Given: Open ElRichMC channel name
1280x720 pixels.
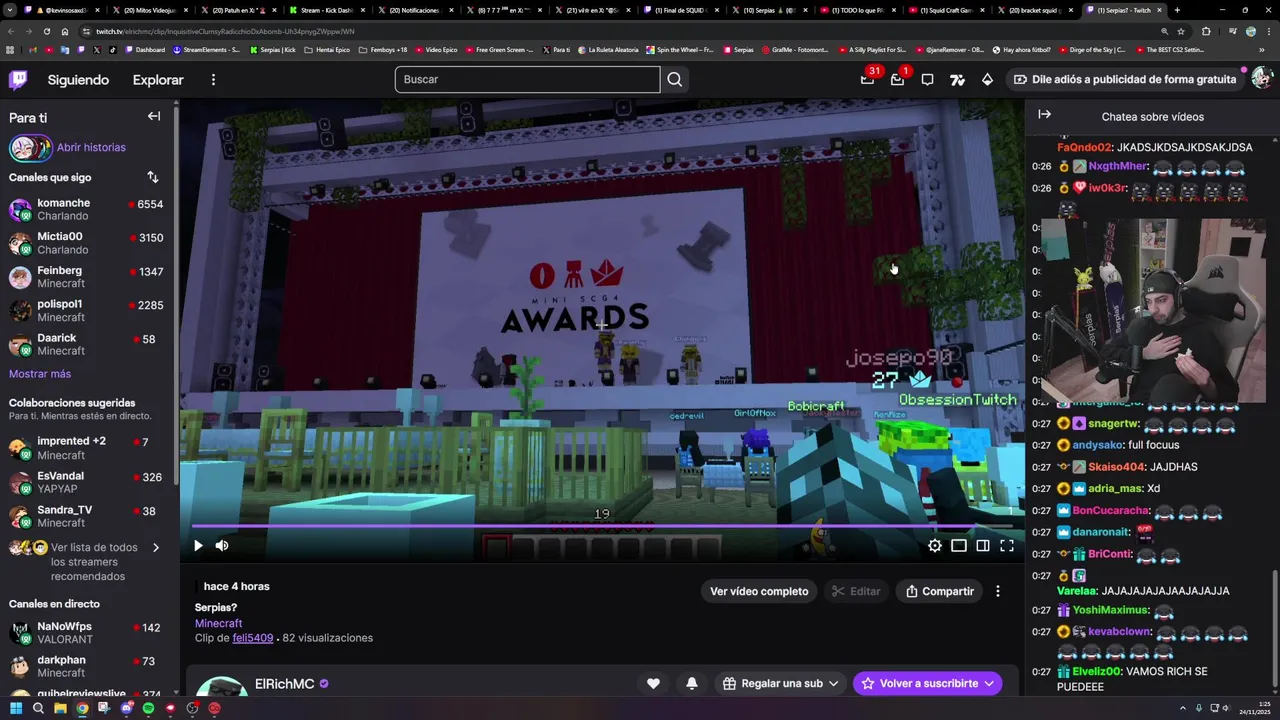Looking at the screenshot, I should click(284, 684).
